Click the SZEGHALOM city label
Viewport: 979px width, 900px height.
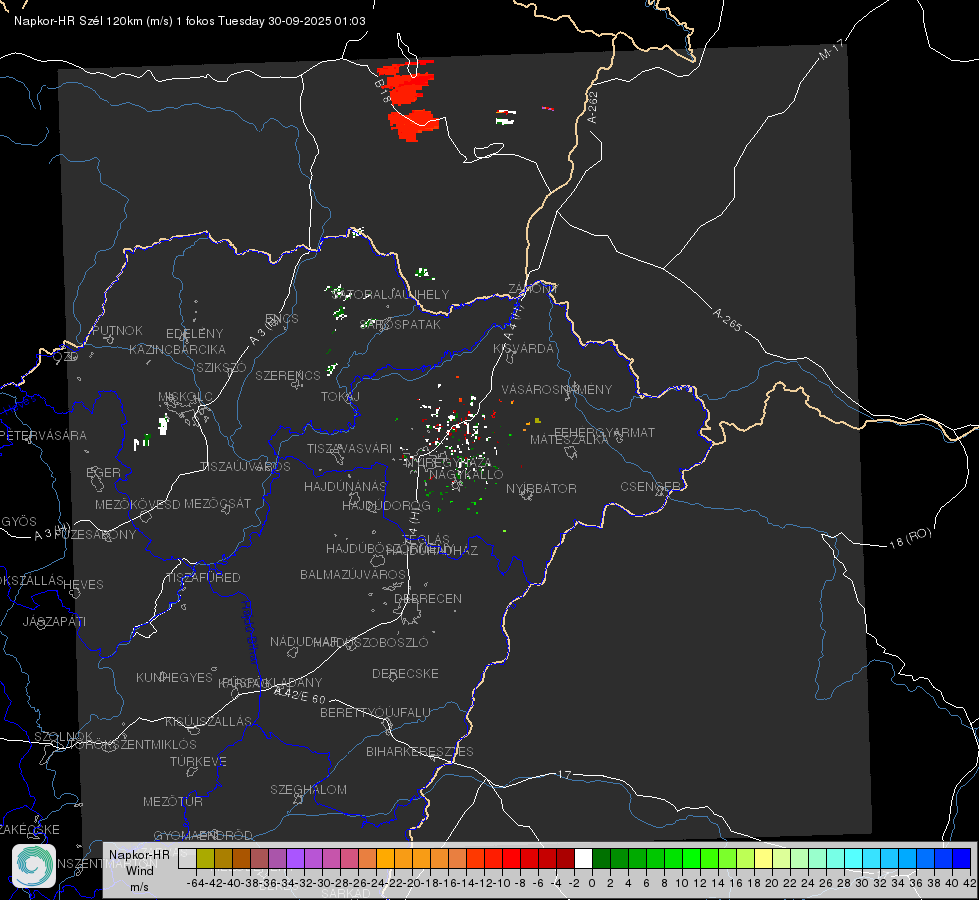308,789
